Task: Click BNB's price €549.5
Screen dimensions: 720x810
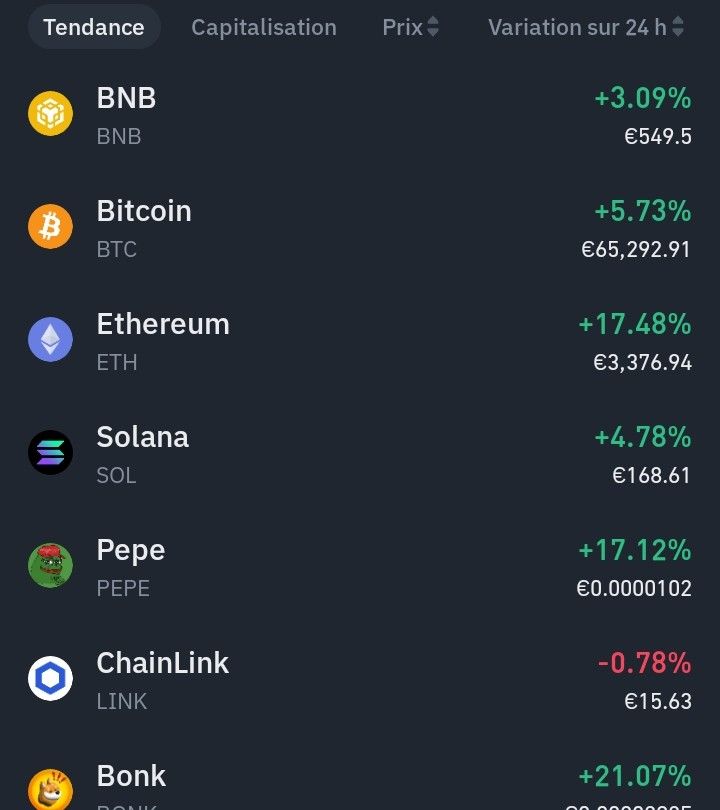Action: [x=657, y=136]
